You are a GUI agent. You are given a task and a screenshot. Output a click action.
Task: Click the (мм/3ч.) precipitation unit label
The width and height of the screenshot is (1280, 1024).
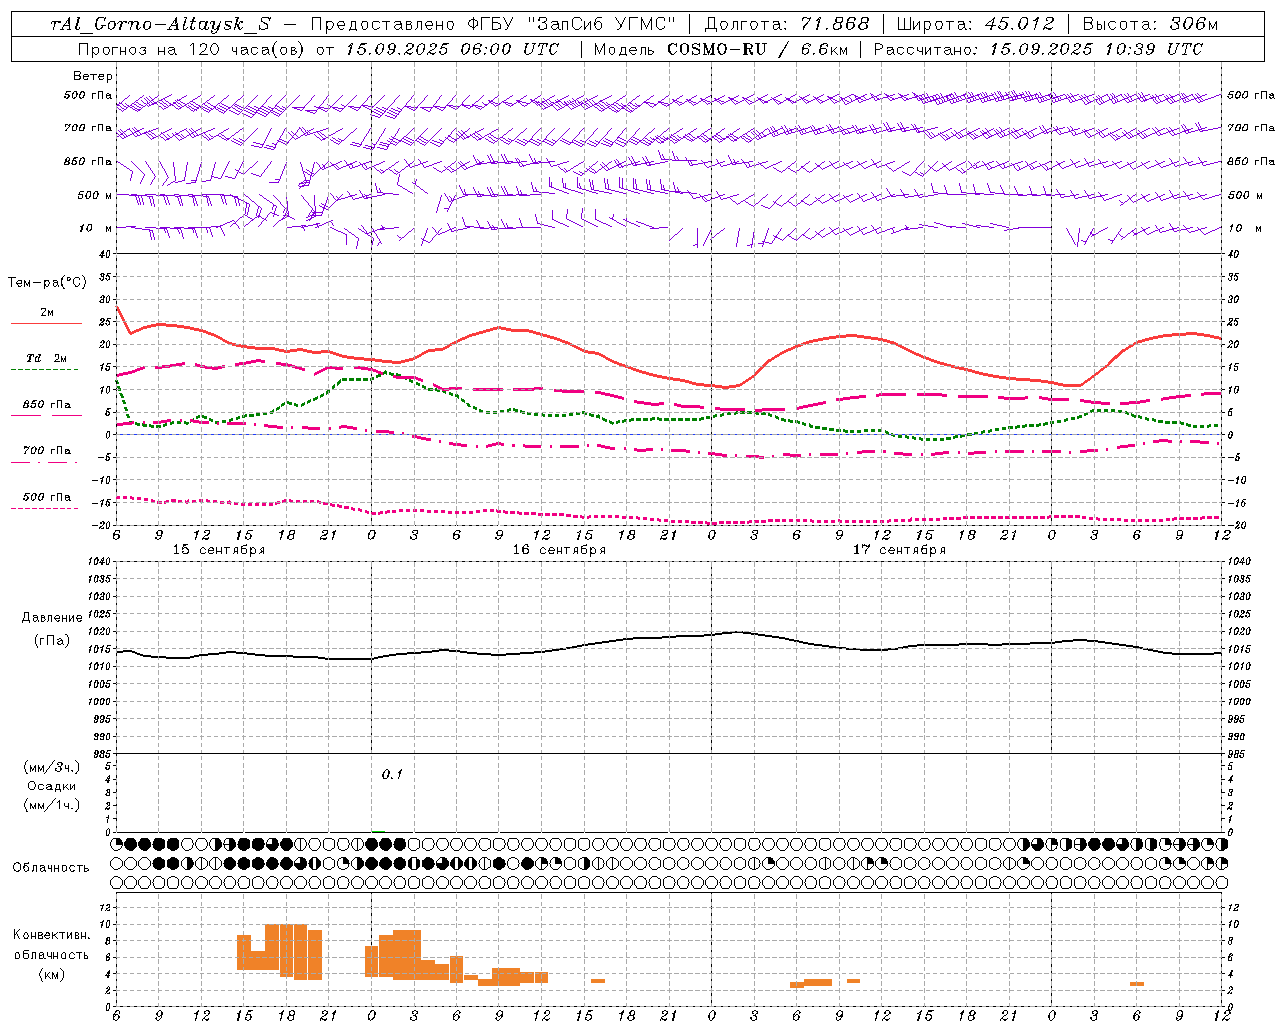[x=52, y=767]
